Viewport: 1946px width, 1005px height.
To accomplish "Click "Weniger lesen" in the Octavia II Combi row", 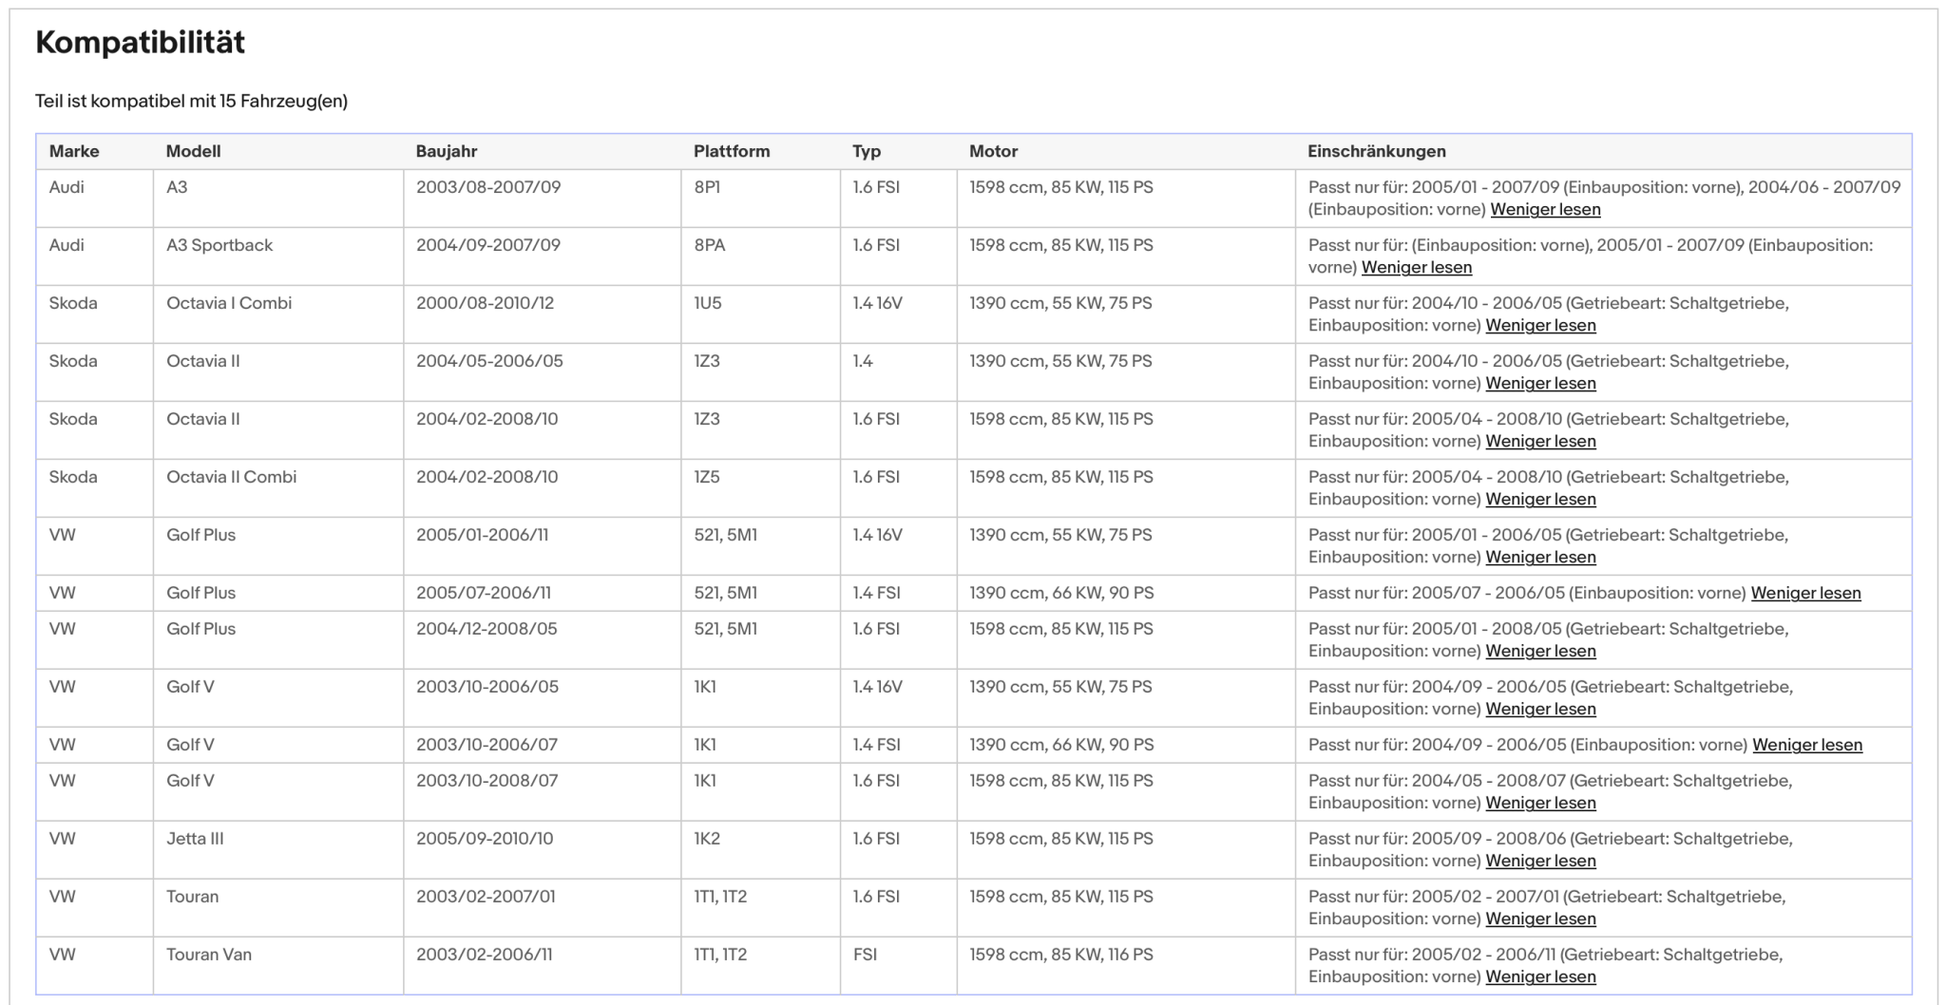I will click(x=1540, y=500).
